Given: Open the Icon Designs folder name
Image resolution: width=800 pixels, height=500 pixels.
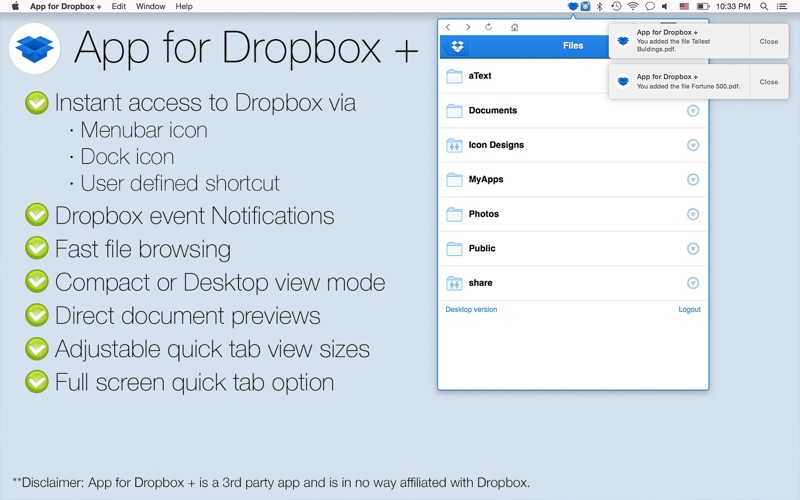Looking at the screenshot, I should tap(496, 145).
